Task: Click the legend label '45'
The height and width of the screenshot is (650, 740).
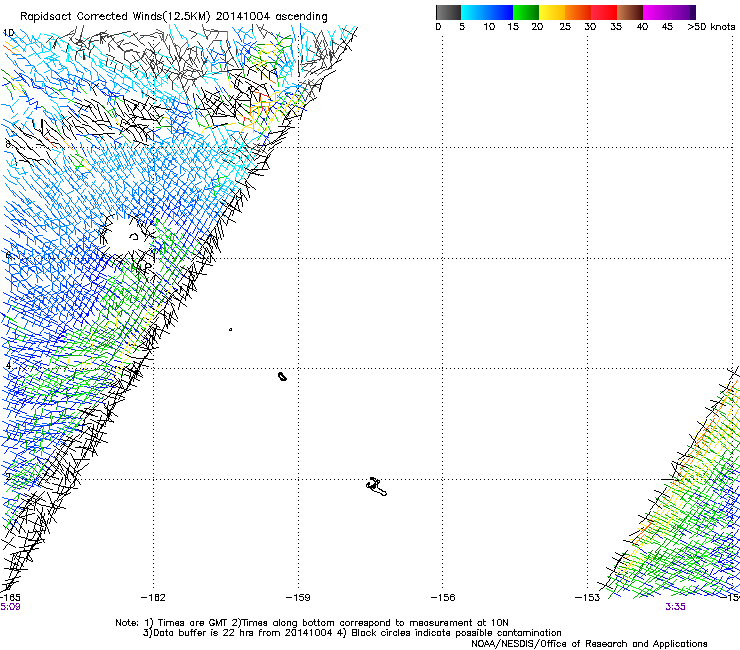Action: click(667, 27)
